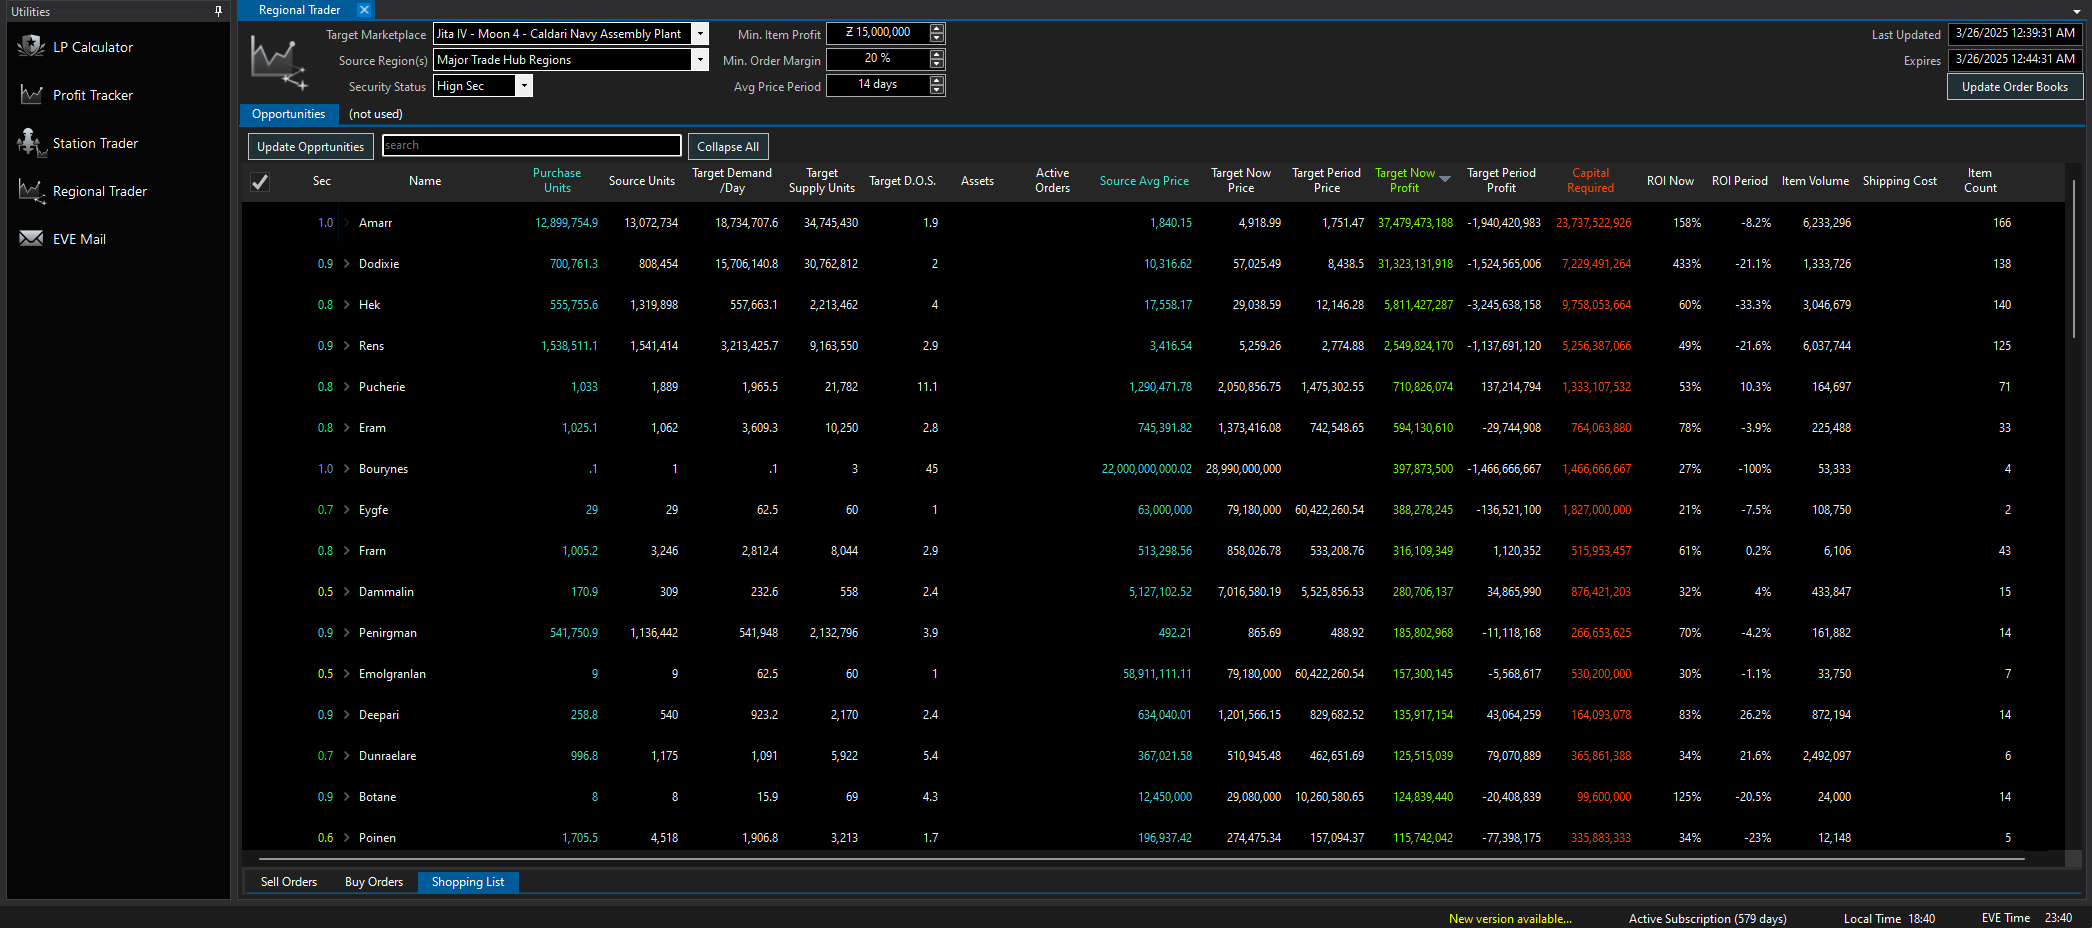Sort by Purchase Units column header
The height and width of the screenshot is (928, 2092).
click(x=557, y=180)
